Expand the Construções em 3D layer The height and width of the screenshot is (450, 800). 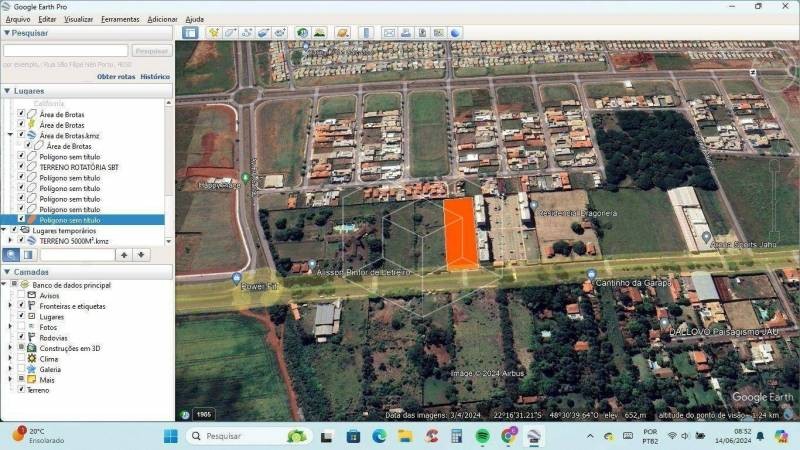coord(10,348)
